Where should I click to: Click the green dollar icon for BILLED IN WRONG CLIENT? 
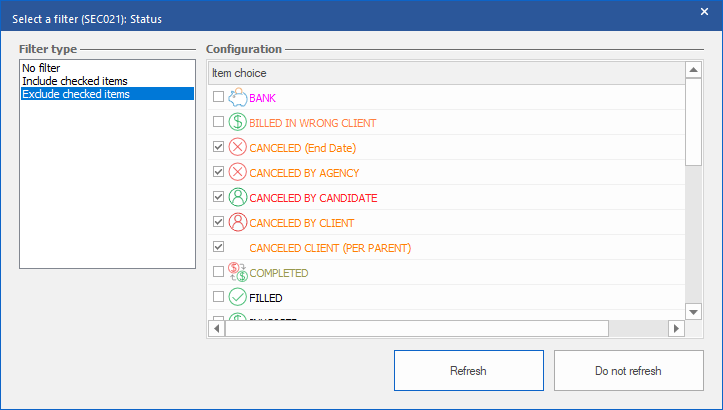[x=237, y=123]
